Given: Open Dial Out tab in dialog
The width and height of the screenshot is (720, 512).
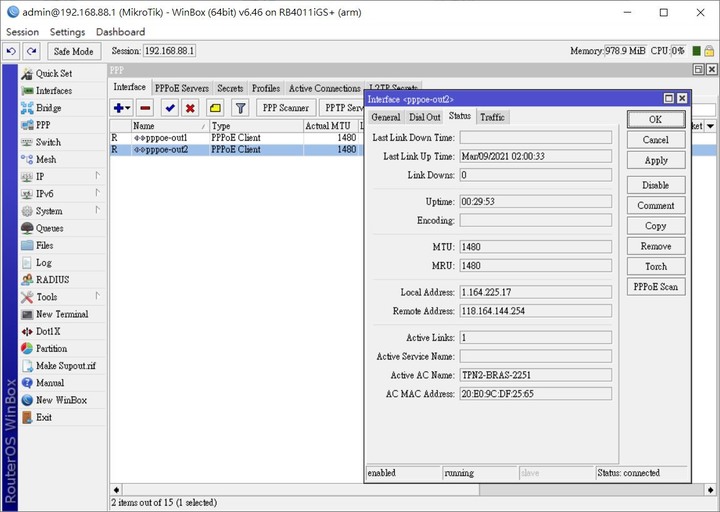Looking at the screenshot, I should 425,117.
